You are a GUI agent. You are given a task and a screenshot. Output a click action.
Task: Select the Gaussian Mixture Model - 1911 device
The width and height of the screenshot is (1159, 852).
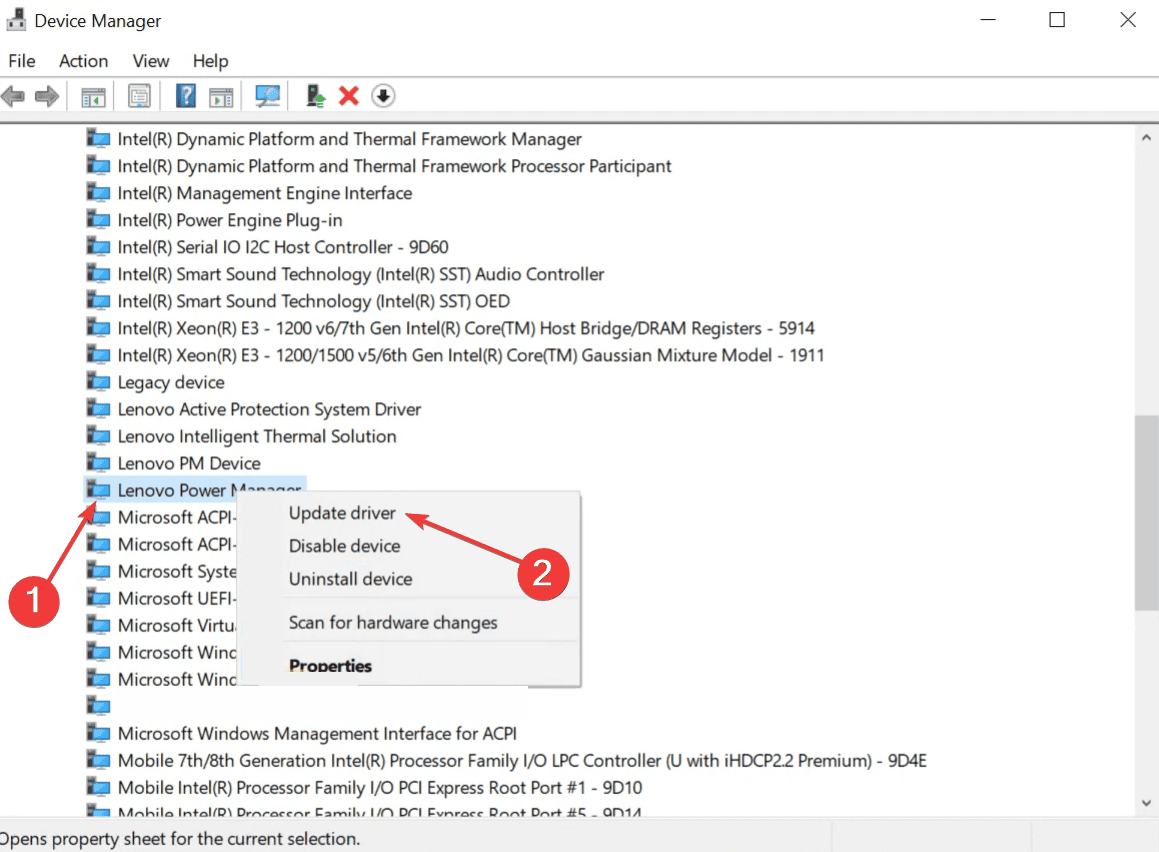(470, 355)
